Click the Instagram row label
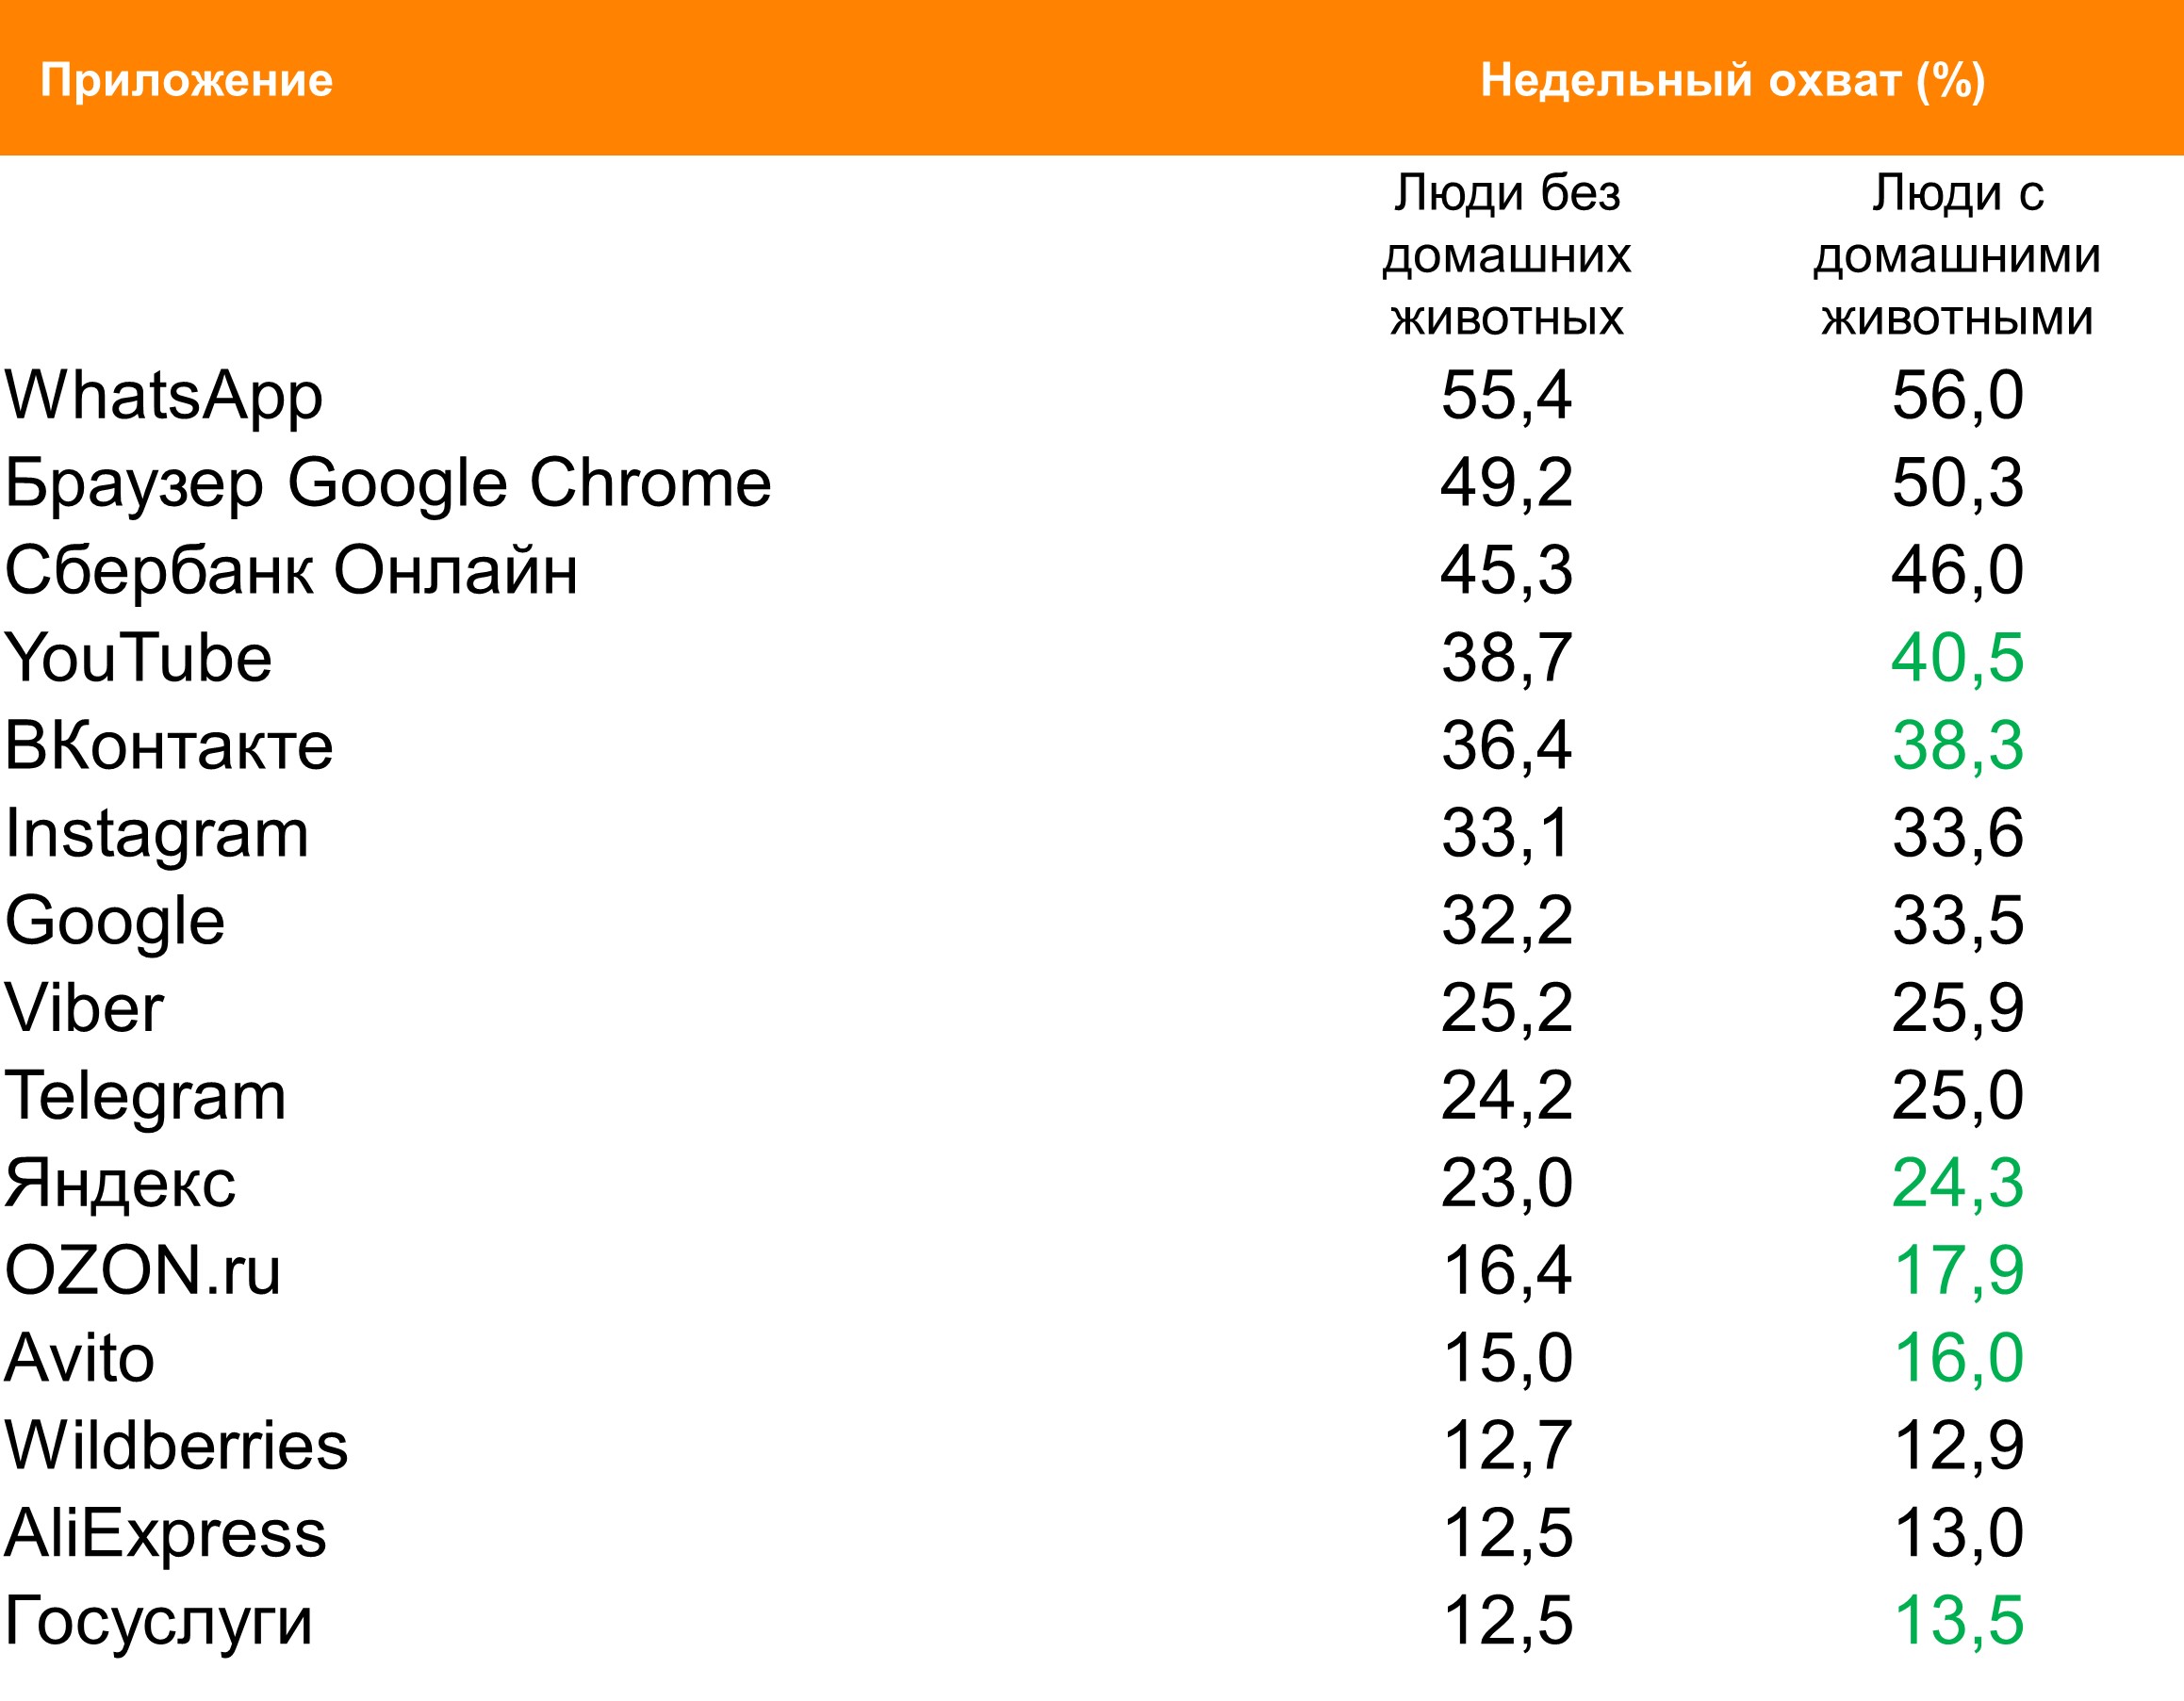This screenshot has width=2184, height=1701. pyautogui.click(x=157, y=834)
